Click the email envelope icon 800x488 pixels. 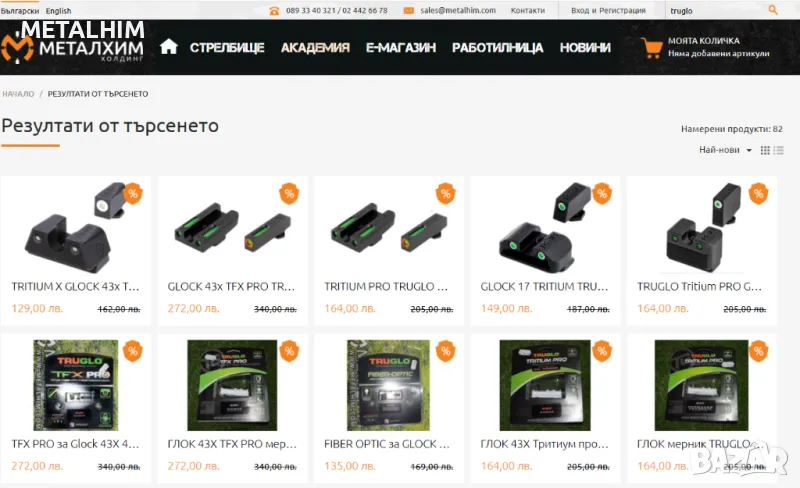tap(409, 10)
